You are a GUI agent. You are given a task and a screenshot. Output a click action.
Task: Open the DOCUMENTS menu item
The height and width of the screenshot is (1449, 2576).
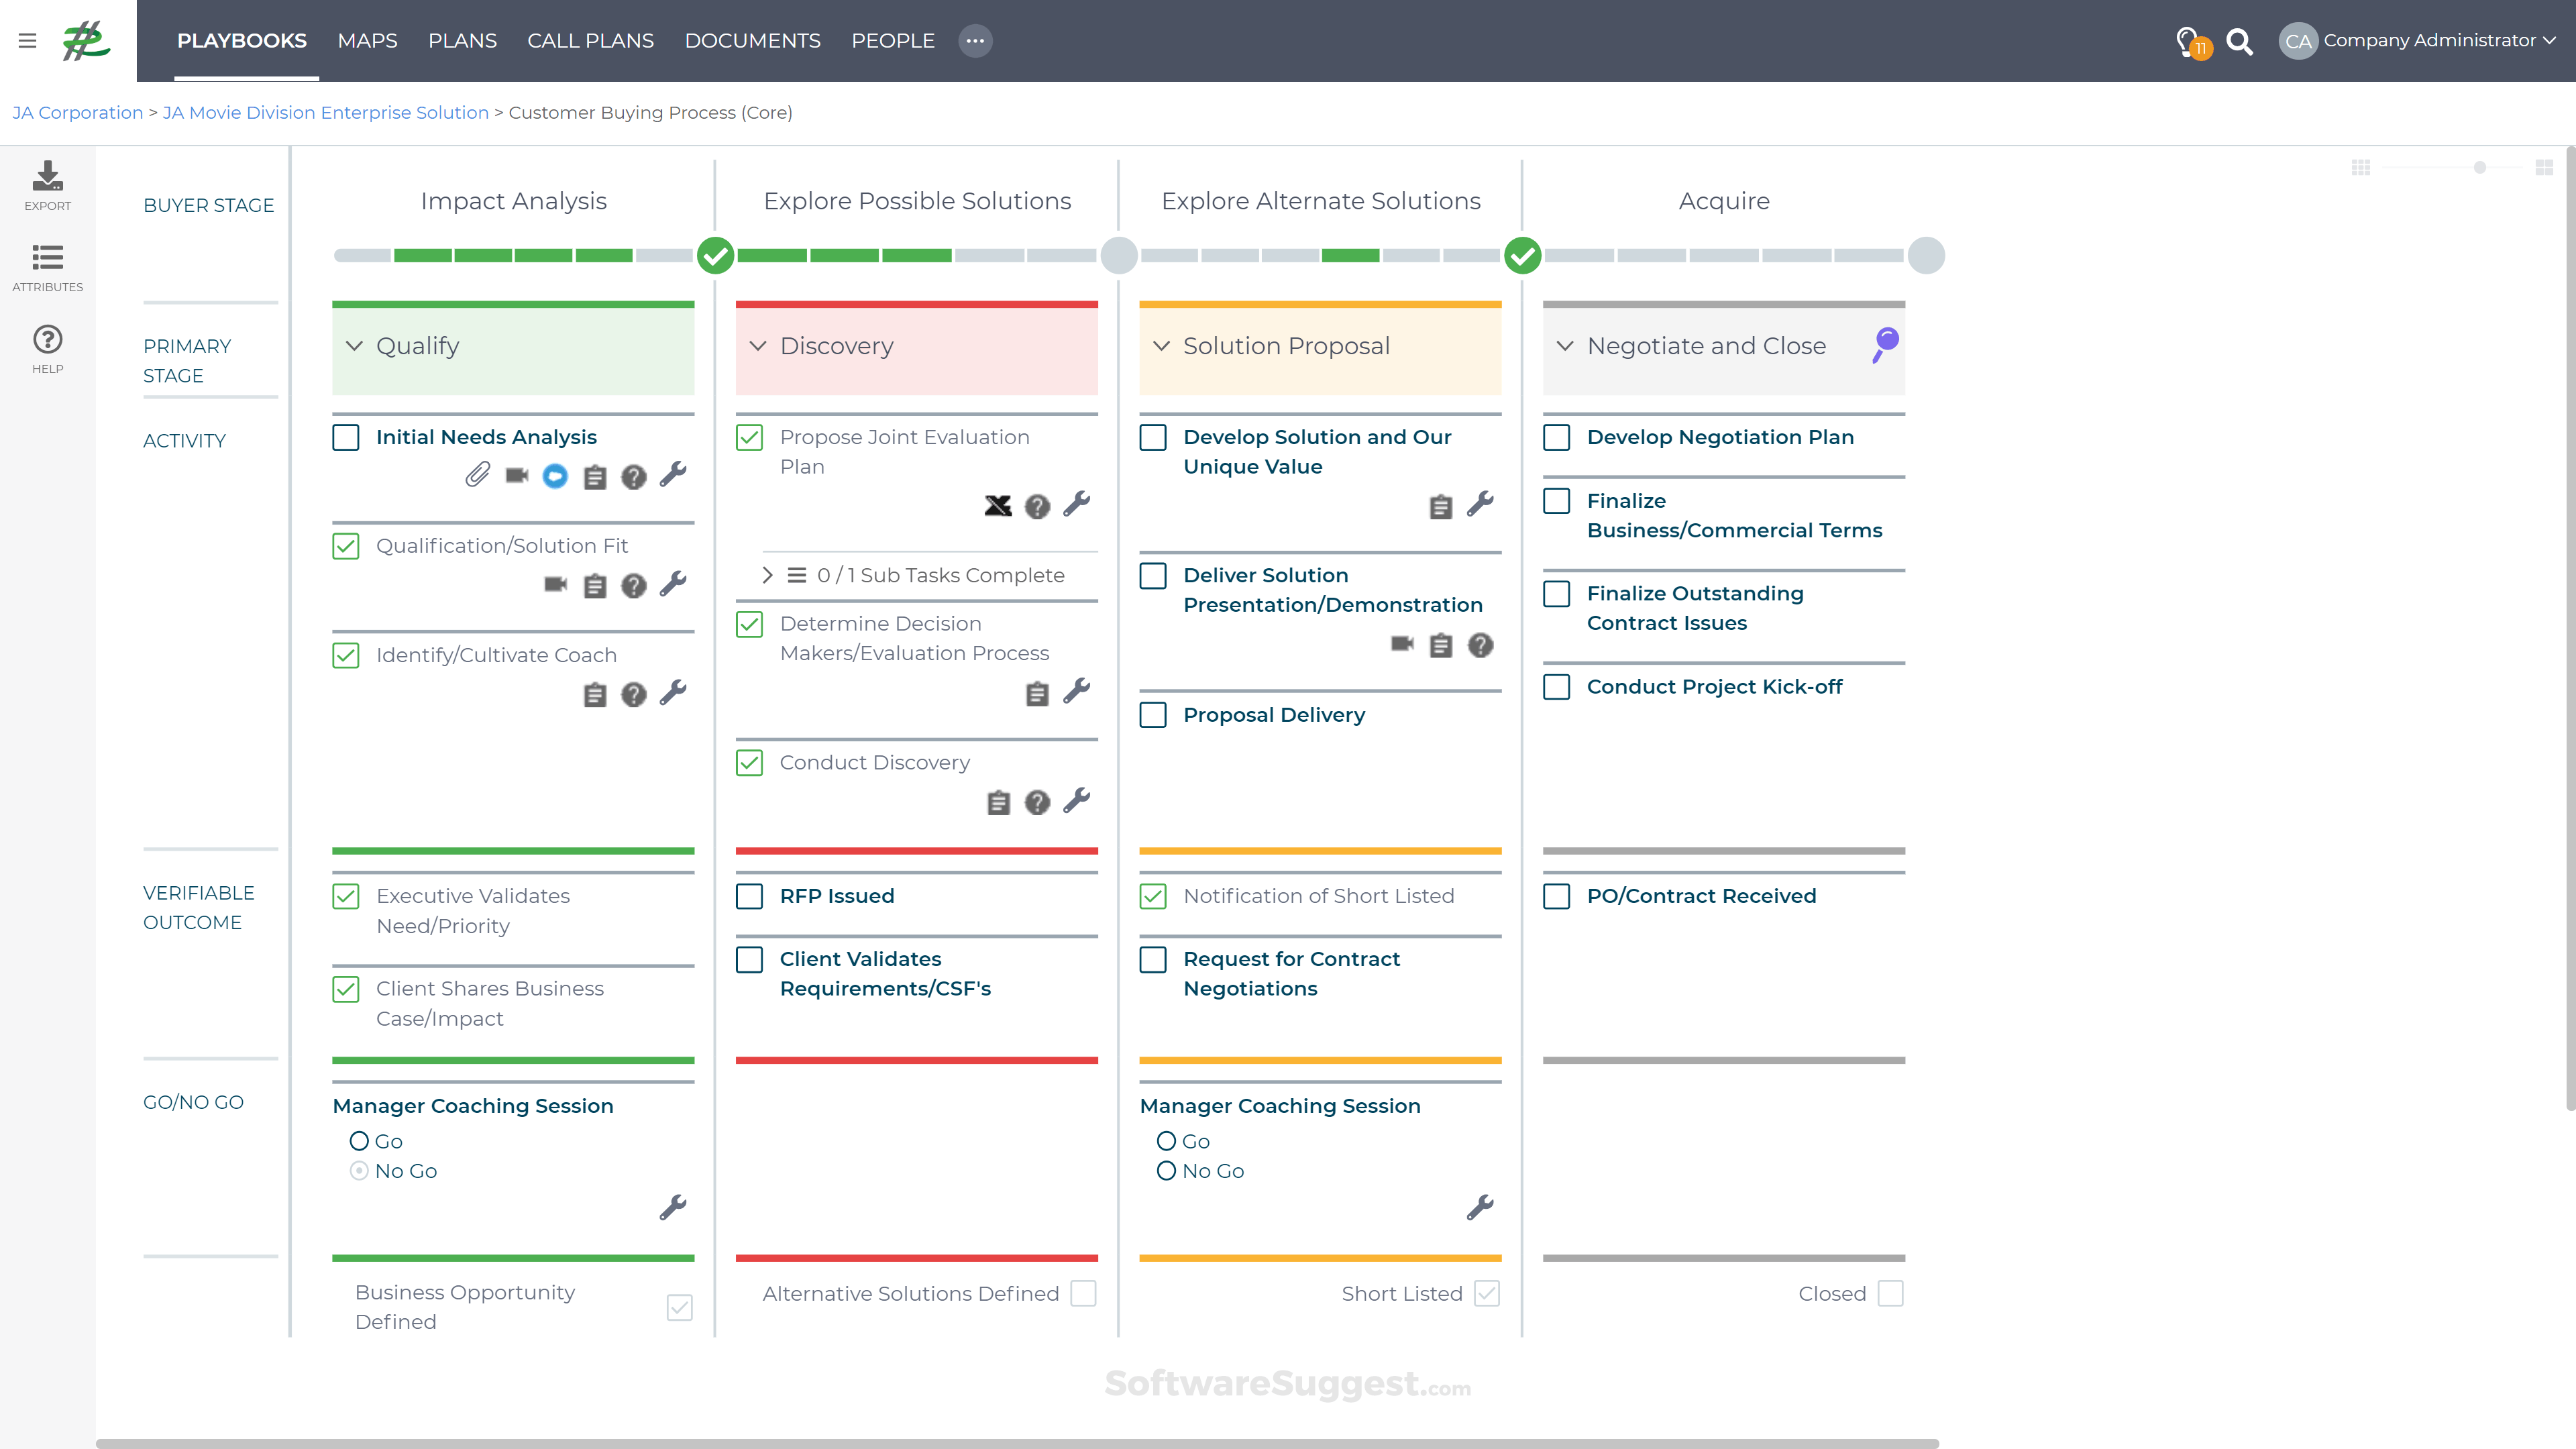(752, 41)
